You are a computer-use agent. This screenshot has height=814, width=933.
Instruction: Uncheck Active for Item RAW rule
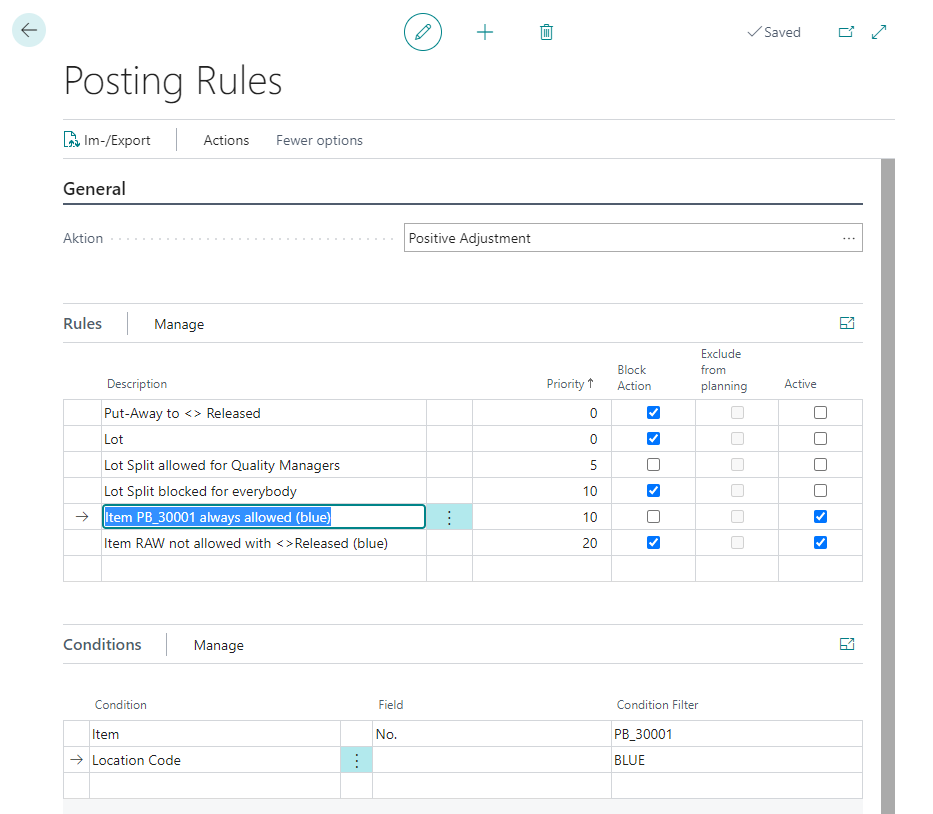pyautogui.click(x=821, y=543)
